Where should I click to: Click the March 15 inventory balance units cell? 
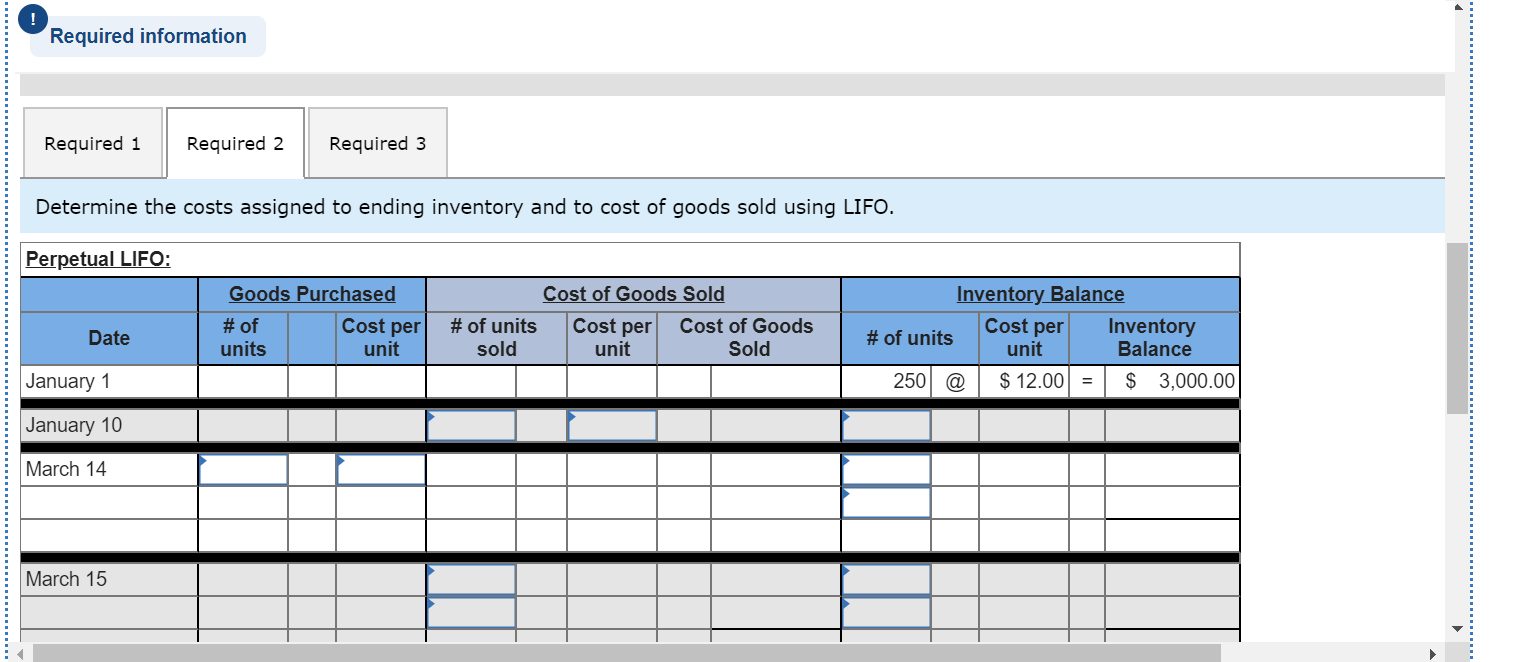884,579
